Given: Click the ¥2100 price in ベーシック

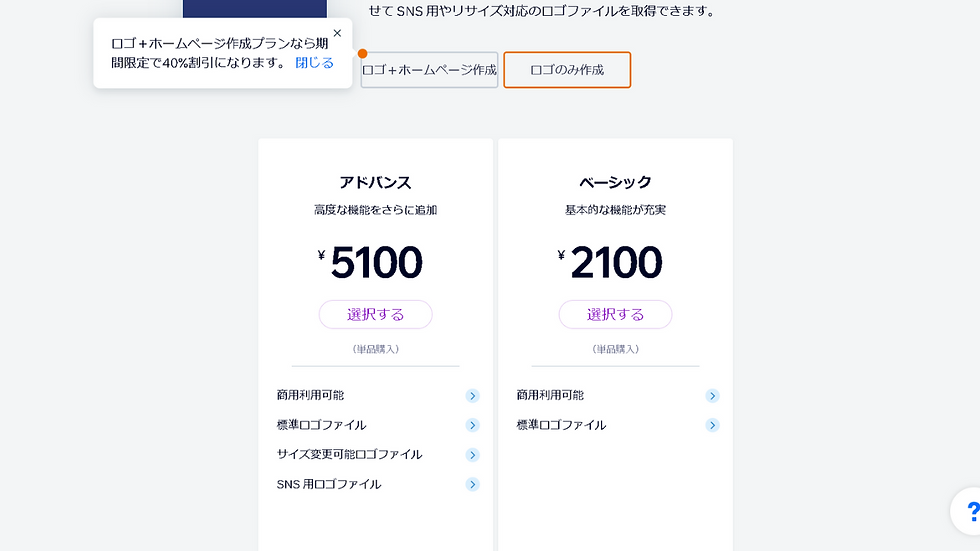Looking at the screenshot, I should tap(610, 262).
